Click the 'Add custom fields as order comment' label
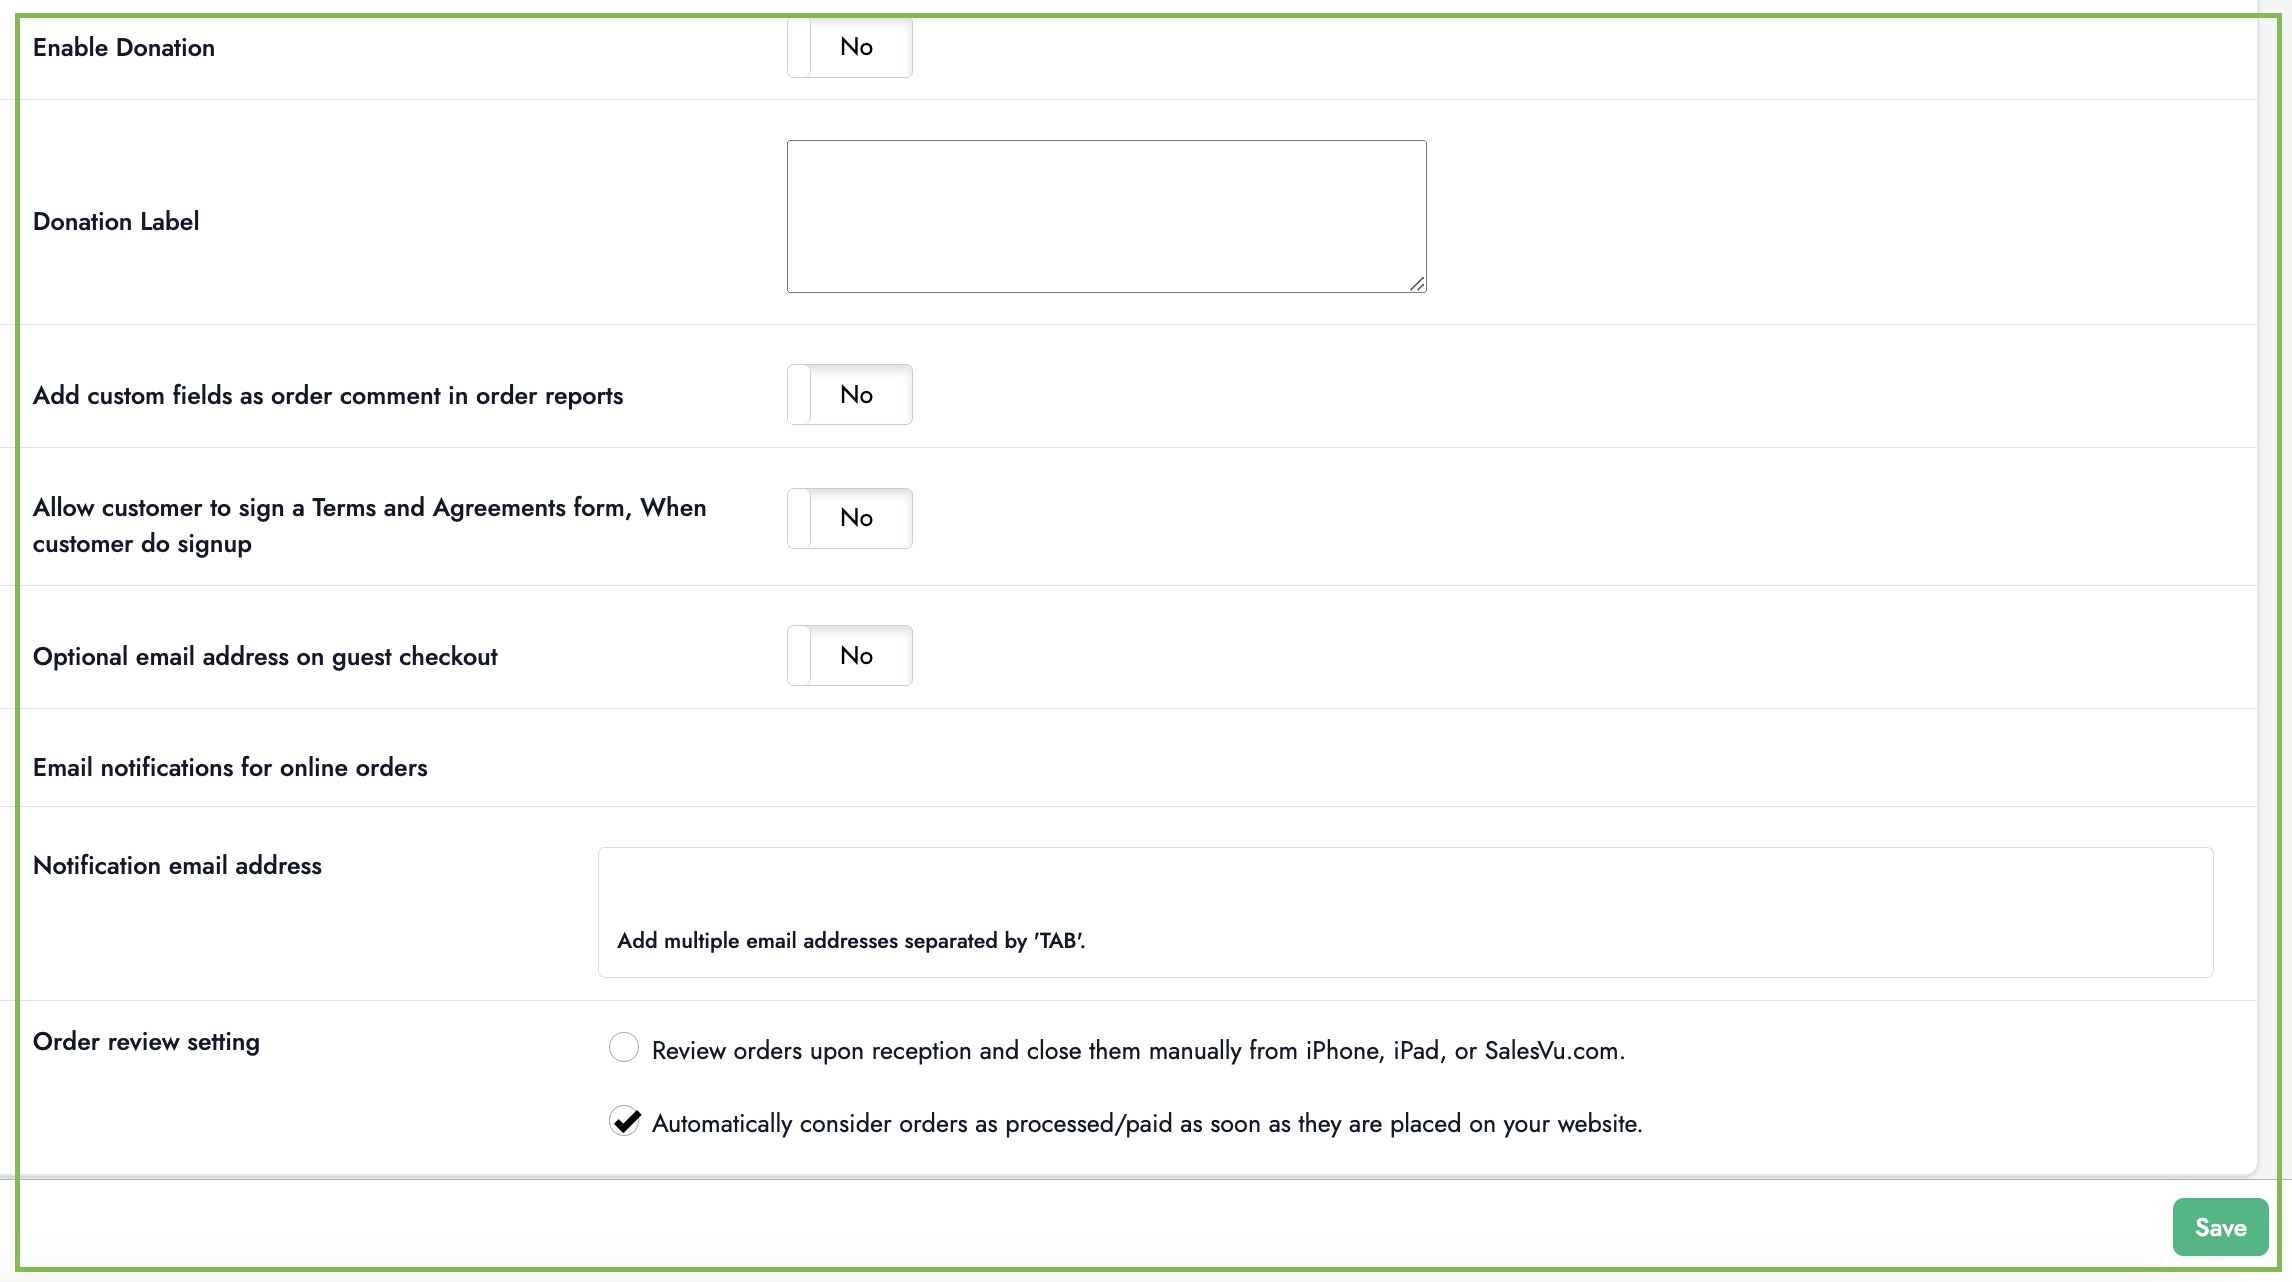Viewport: 2292px width, 1282px height. (x=328, y=396)
